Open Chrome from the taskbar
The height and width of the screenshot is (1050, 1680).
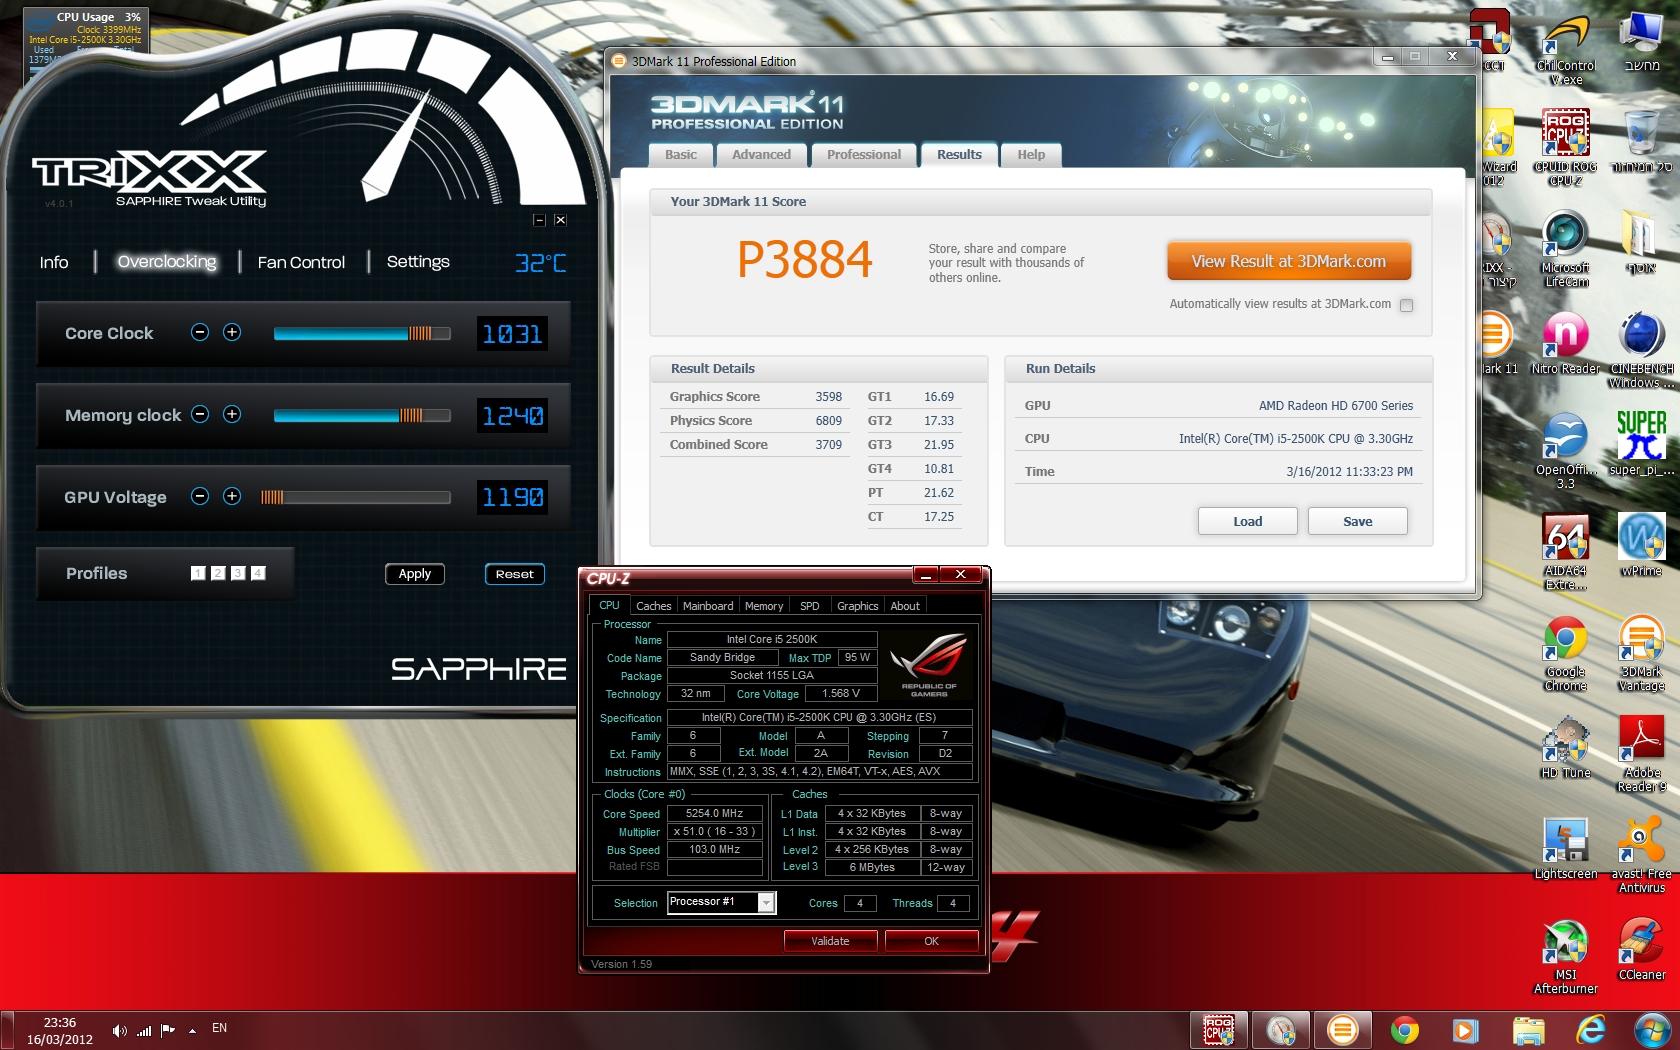(x=1404, y=1029)
